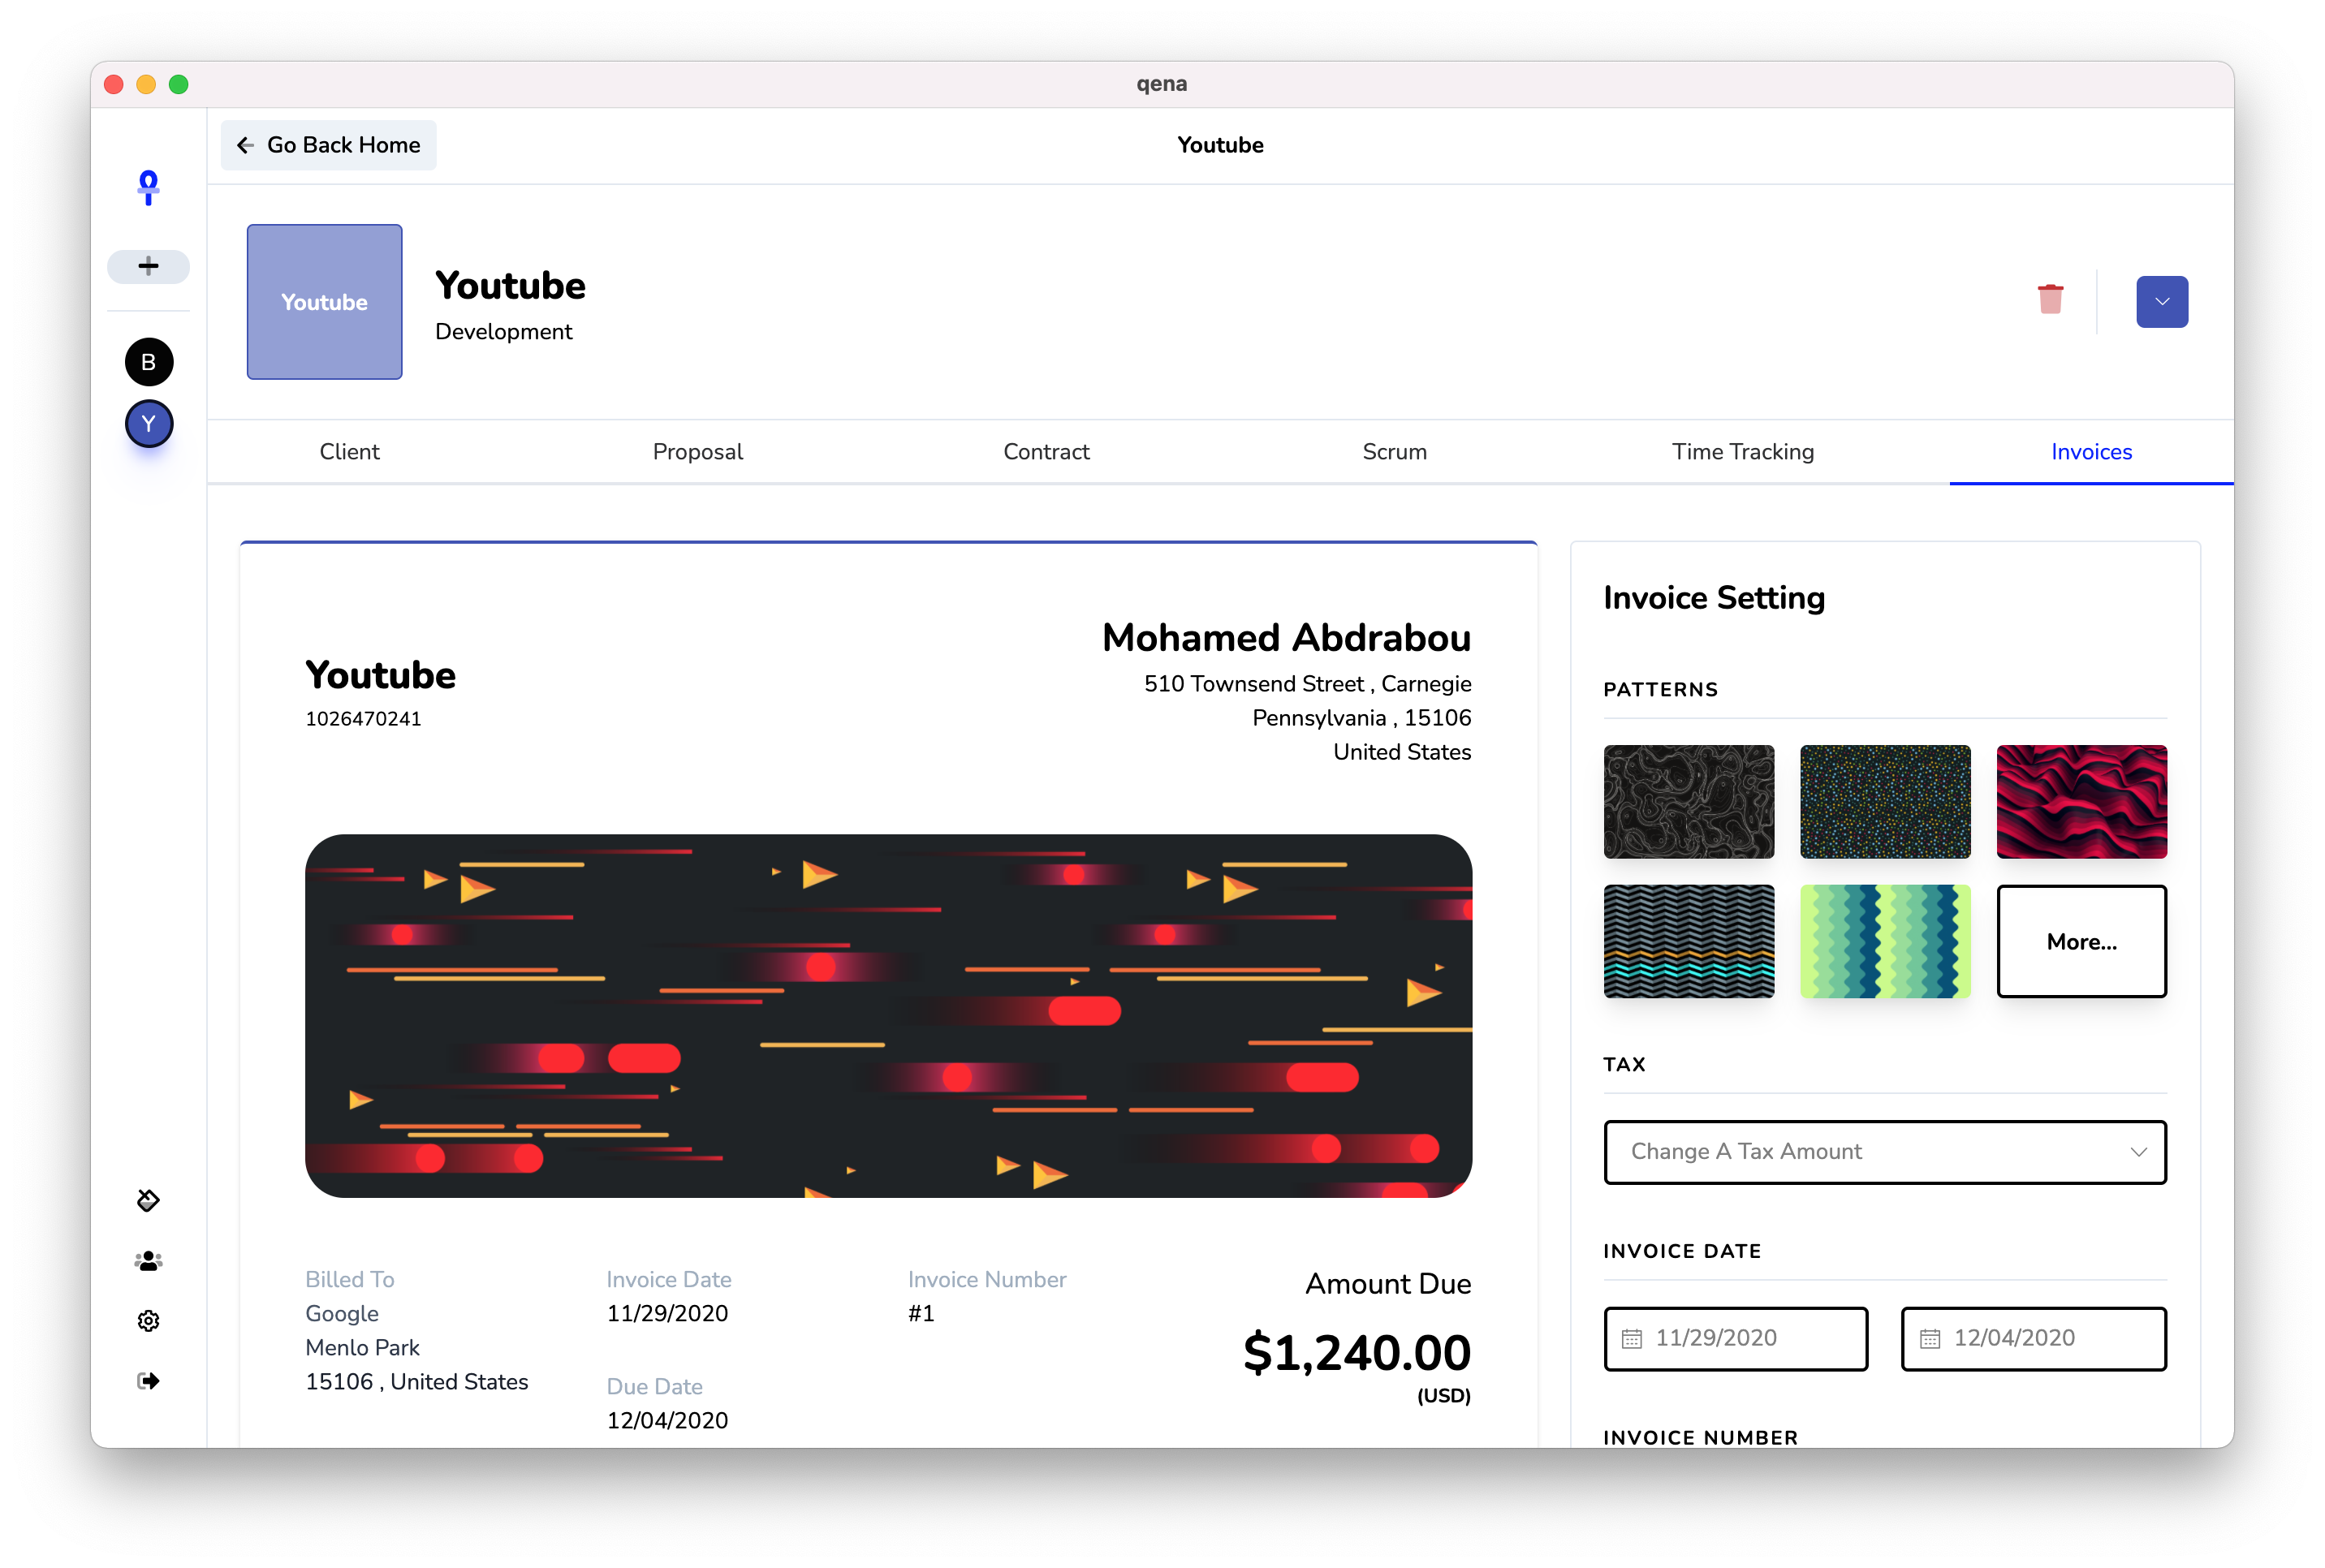Click More... patterns button

point(2081,942)
